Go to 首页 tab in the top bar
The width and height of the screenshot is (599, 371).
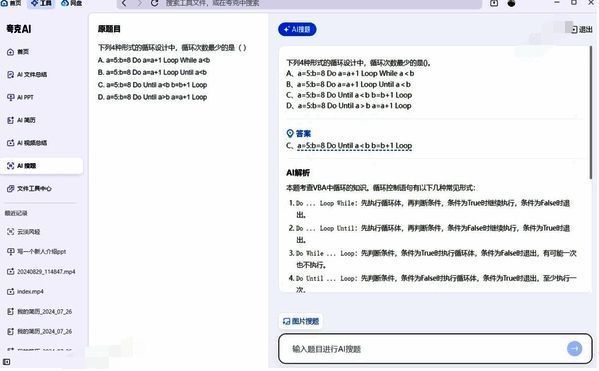pos(11,3)
